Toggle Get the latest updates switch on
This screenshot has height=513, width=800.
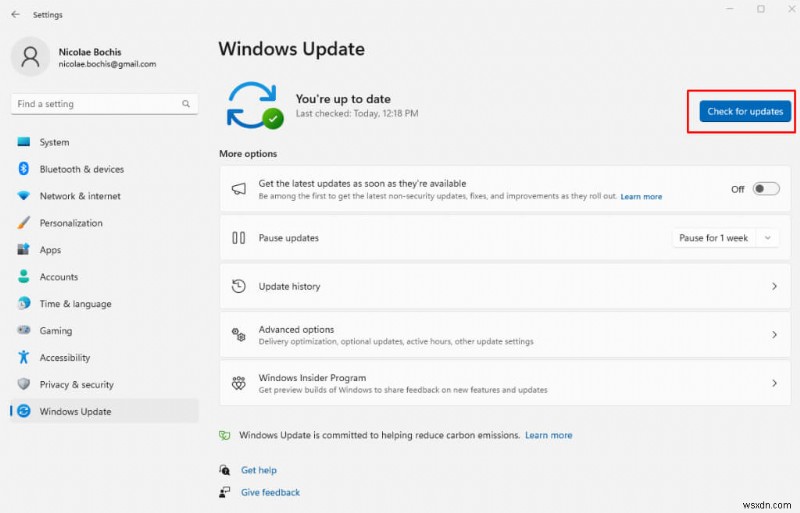coord(766,189)
